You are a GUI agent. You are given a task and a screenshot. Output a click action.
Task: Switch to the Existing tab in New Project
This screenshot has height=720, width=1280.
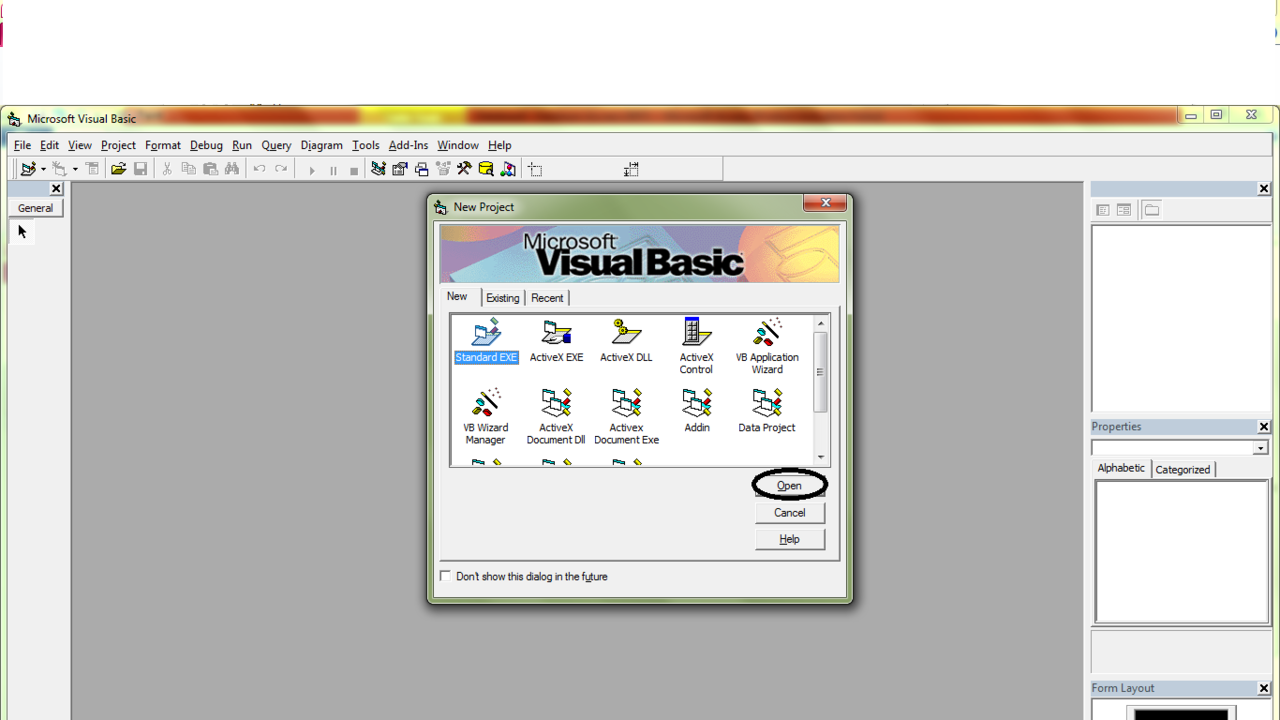coord(503,298)
